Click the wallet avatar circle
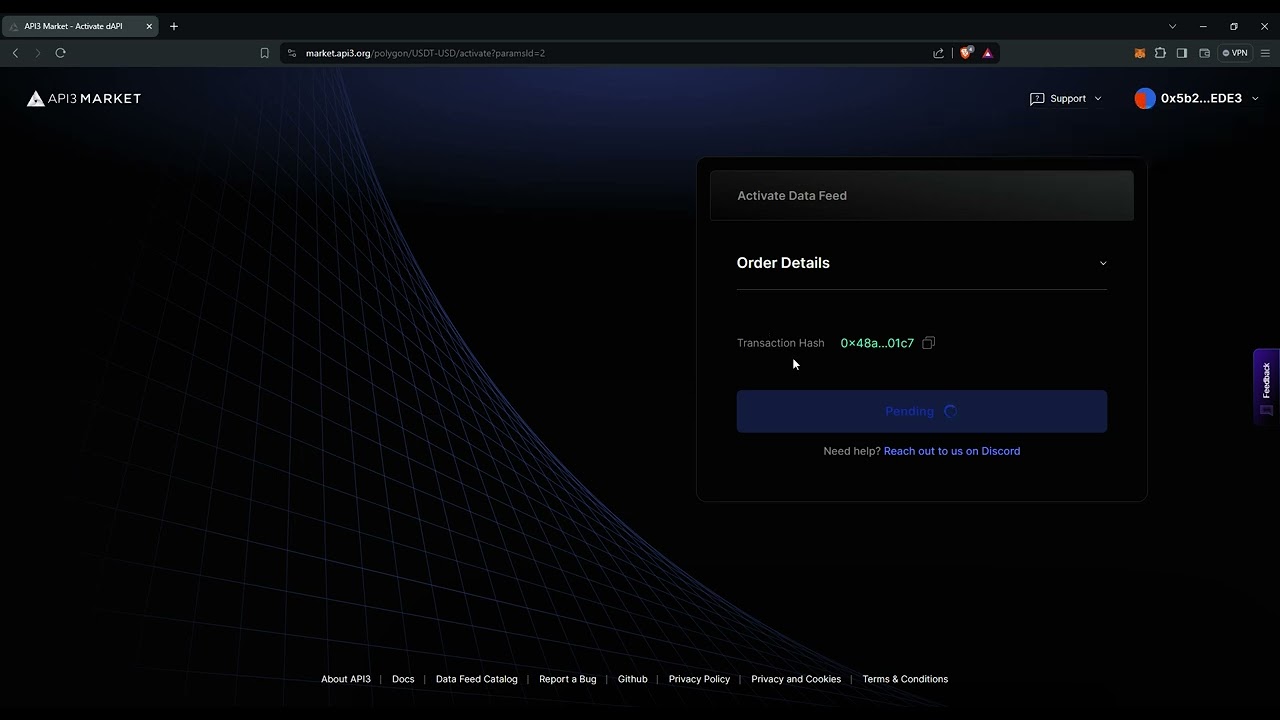 pos(1145,98)
